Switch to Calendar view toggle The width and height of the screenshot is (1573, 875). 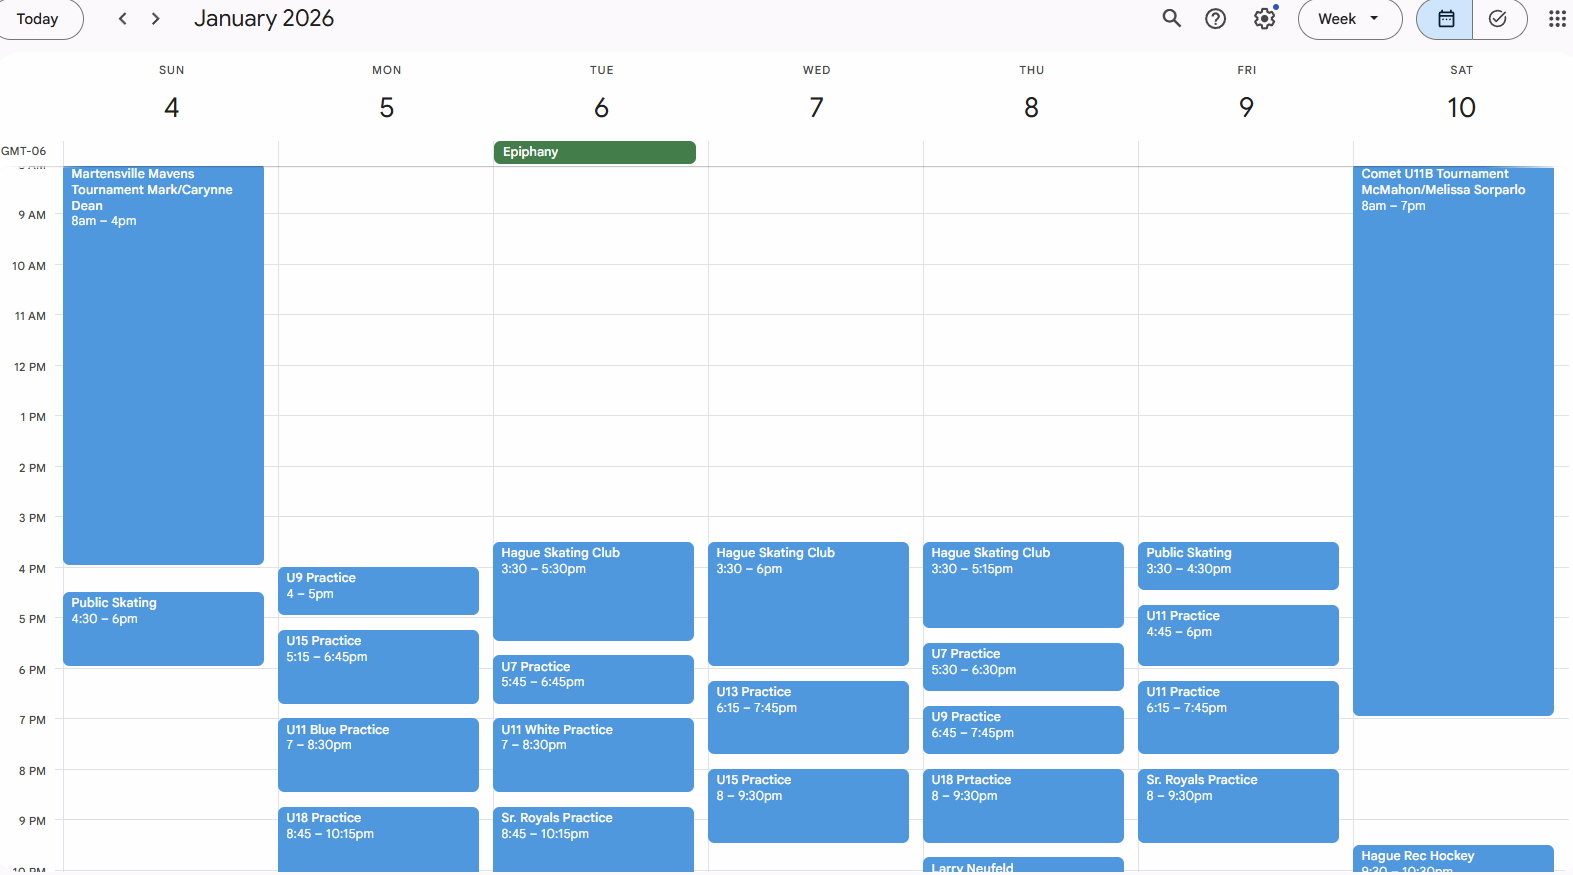[x=1445, y=18]
